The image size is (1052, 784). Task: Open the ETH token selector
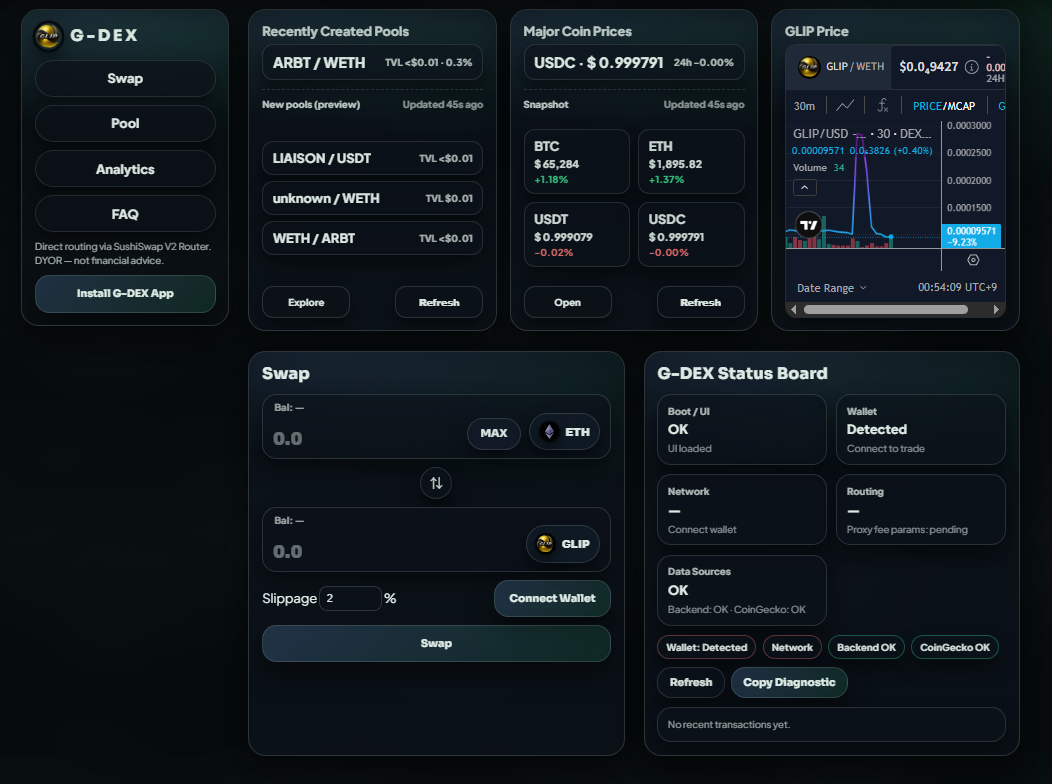point(564,432)
